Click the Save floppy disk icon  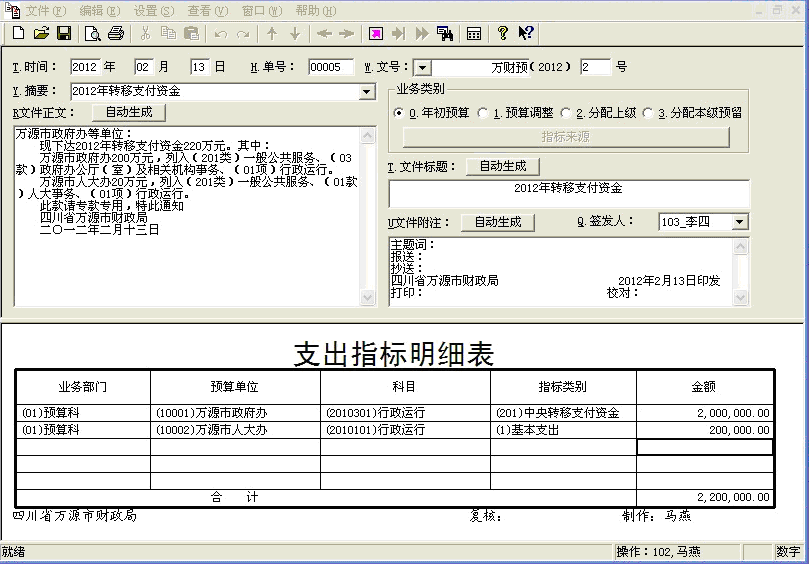coord(64,34)
